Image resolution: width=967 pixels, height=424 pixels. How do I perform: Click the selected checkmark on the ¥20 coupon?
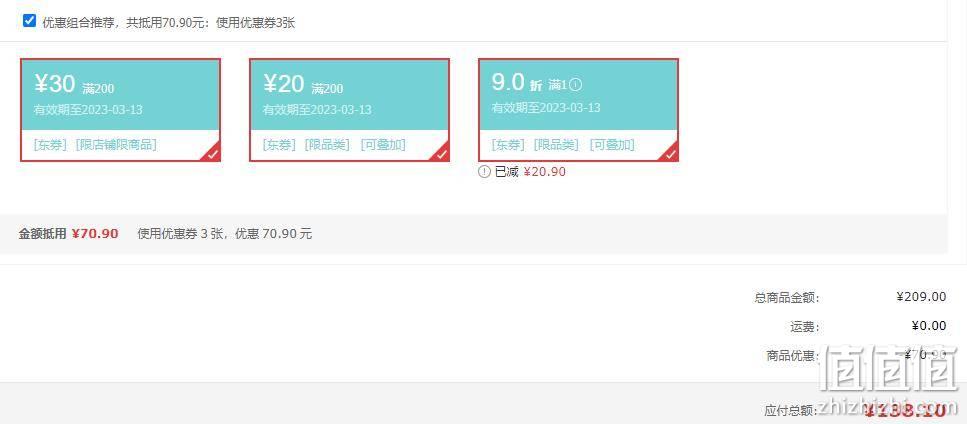tap(440, 153)
